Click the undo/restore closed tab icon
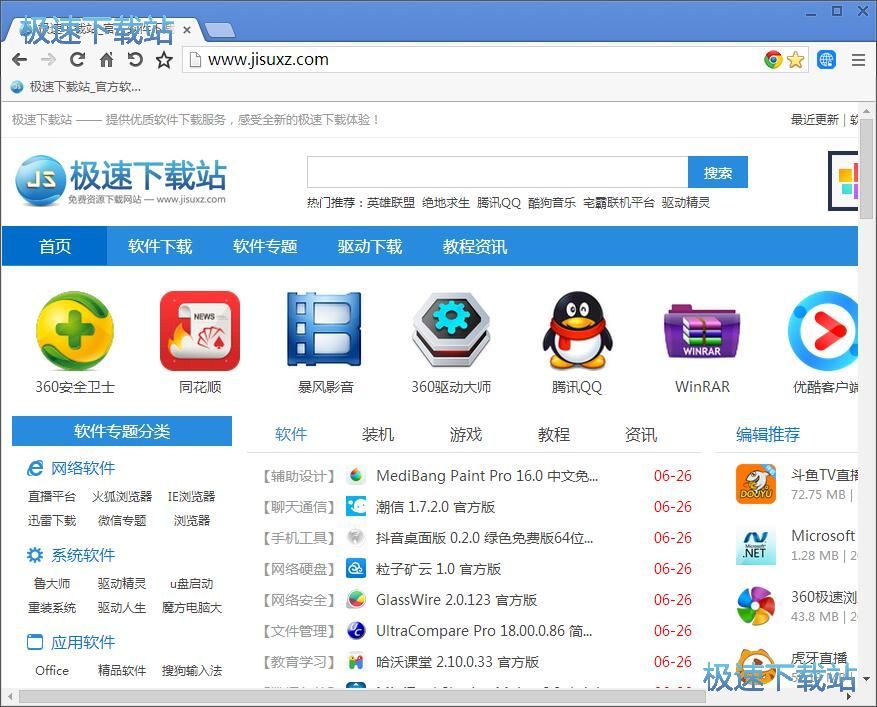Screen dimensions: 877x707 point(135,59)
